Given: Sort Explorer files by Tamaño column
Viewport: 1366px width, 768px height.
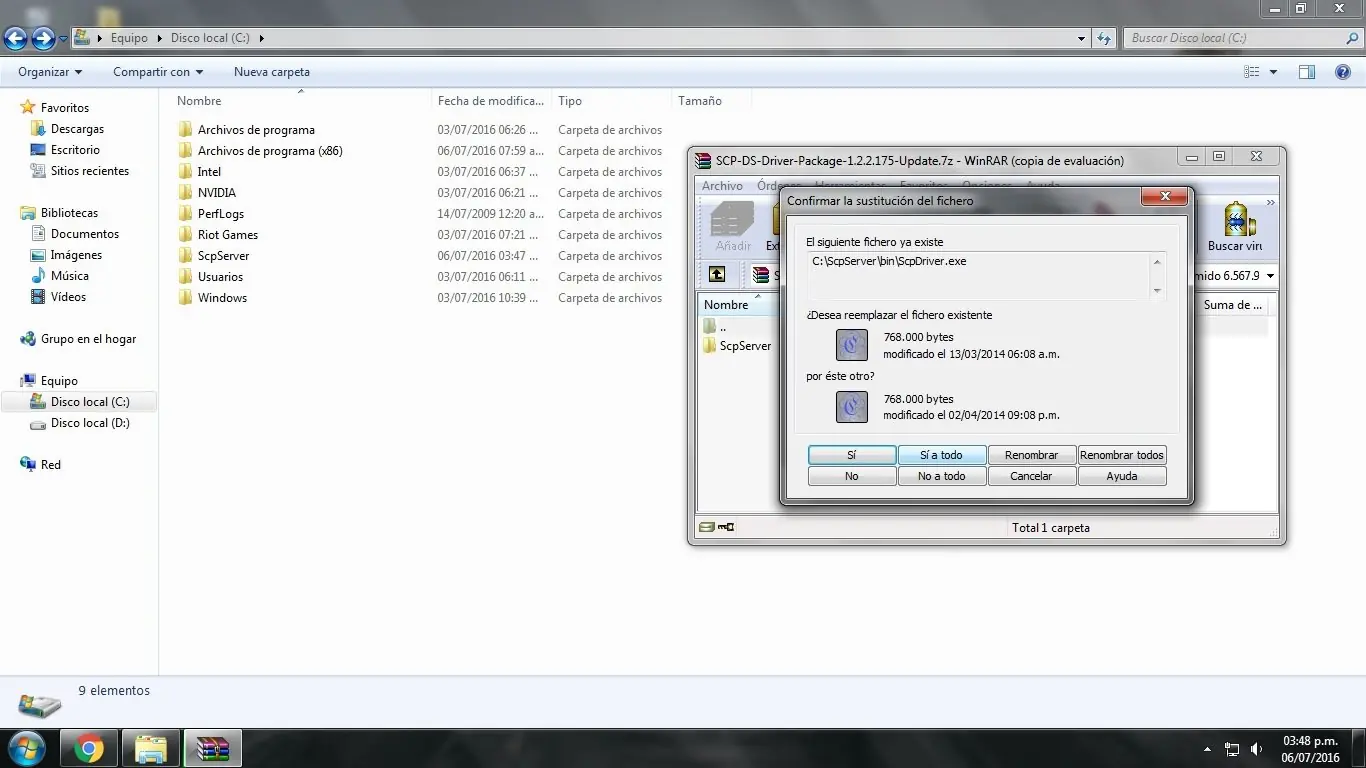Looking at the screenshot, I should coord(711,101).
